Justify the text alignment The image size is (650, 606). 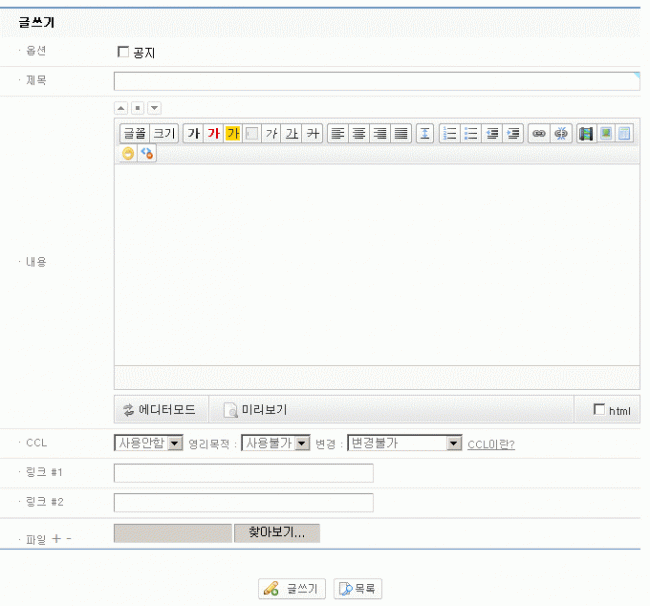(401, 133)
